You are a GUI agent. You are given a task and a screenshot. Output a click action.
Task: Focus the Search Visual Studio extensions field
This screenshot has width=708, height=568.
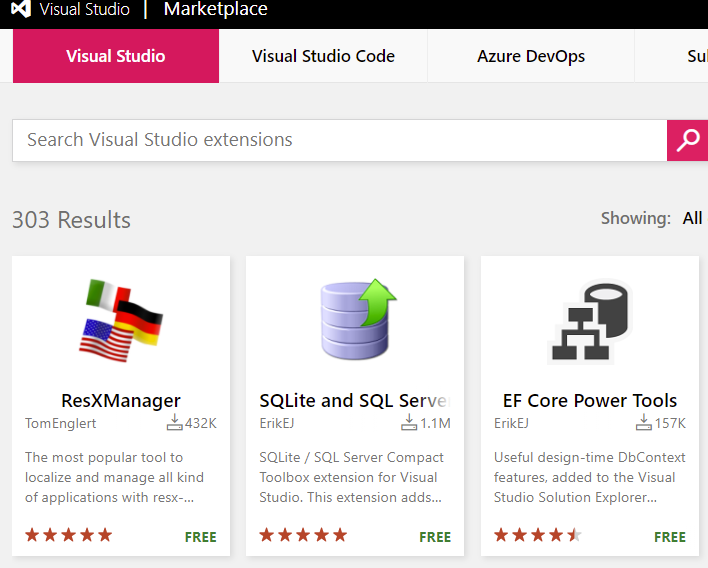point(340,140)
